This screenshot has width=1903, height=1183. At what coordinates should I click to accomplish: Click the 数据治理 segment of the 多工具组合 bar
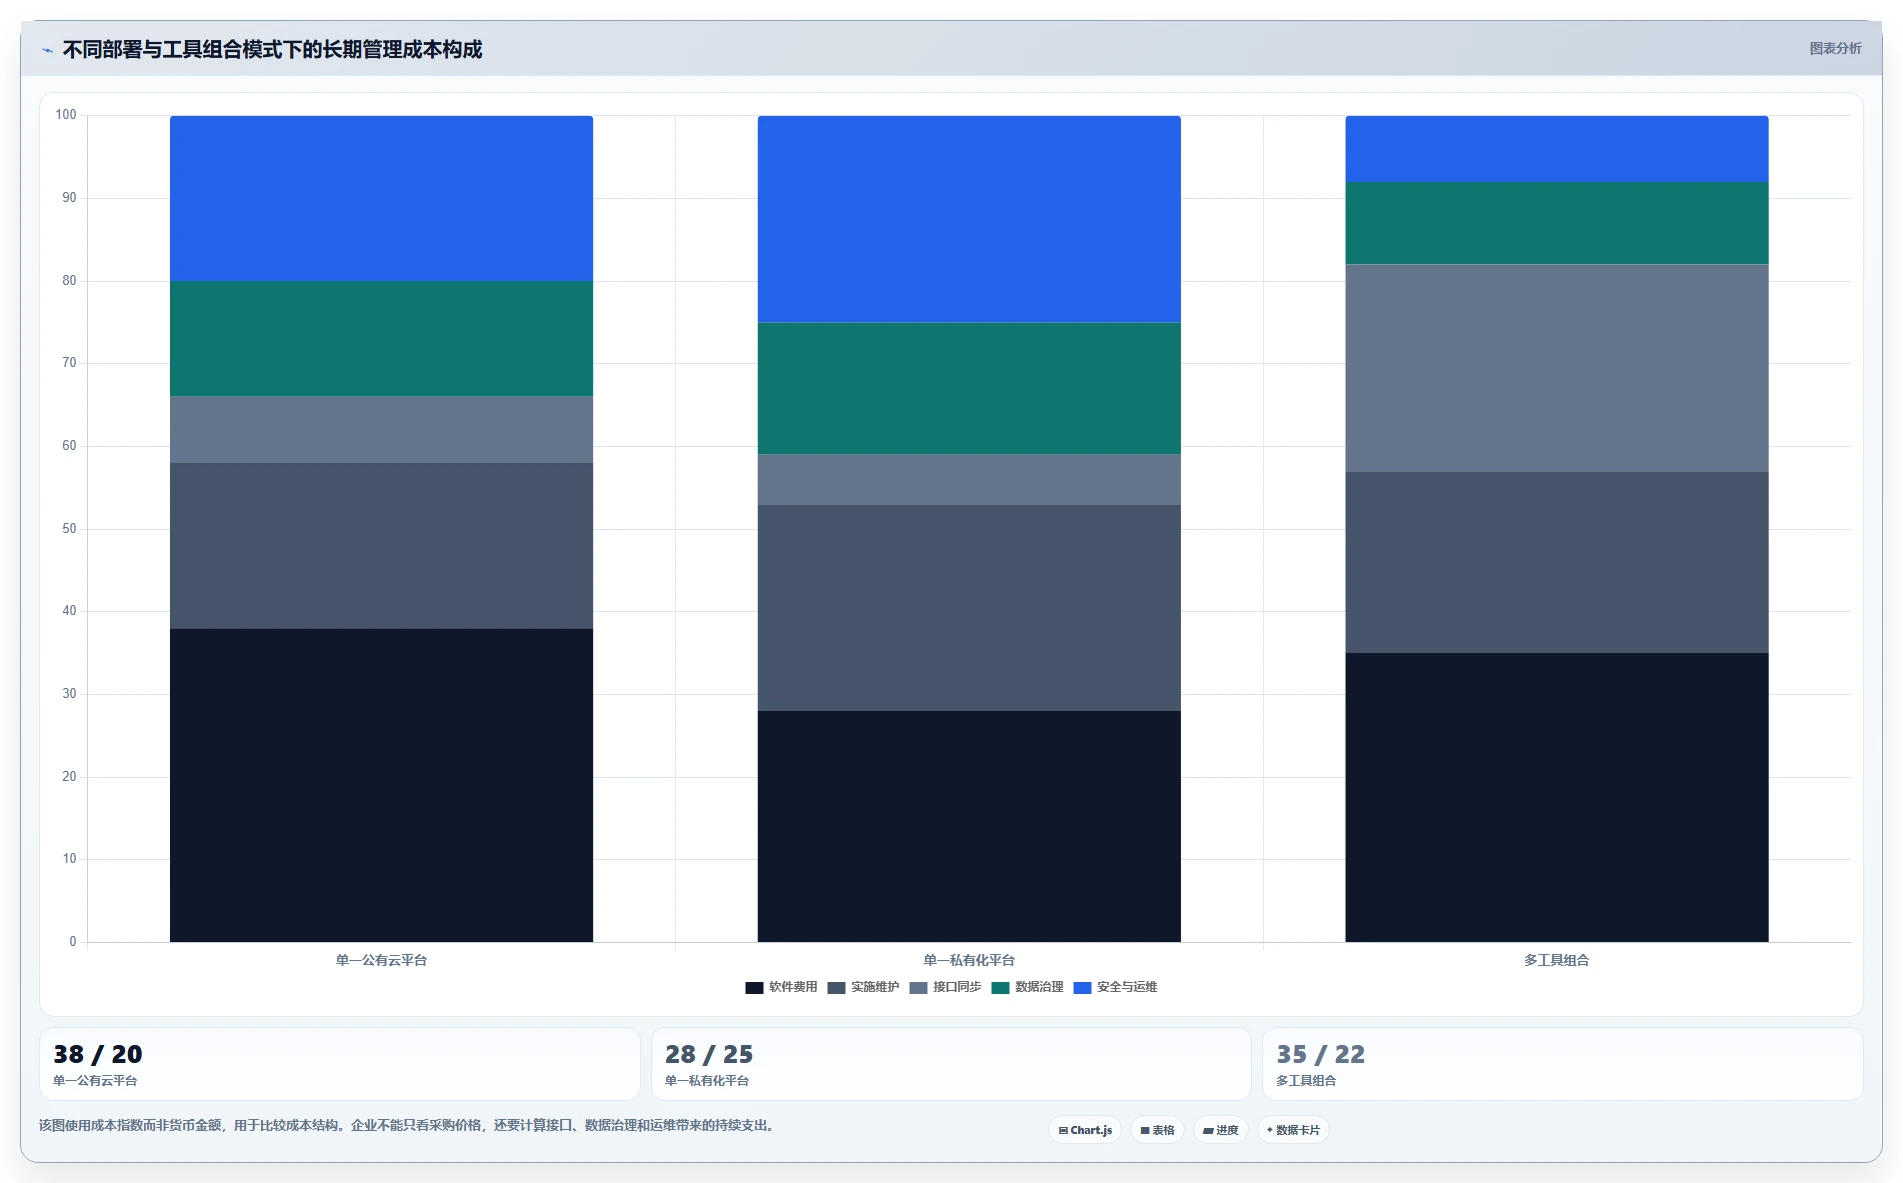click(x=1557, y=224)
